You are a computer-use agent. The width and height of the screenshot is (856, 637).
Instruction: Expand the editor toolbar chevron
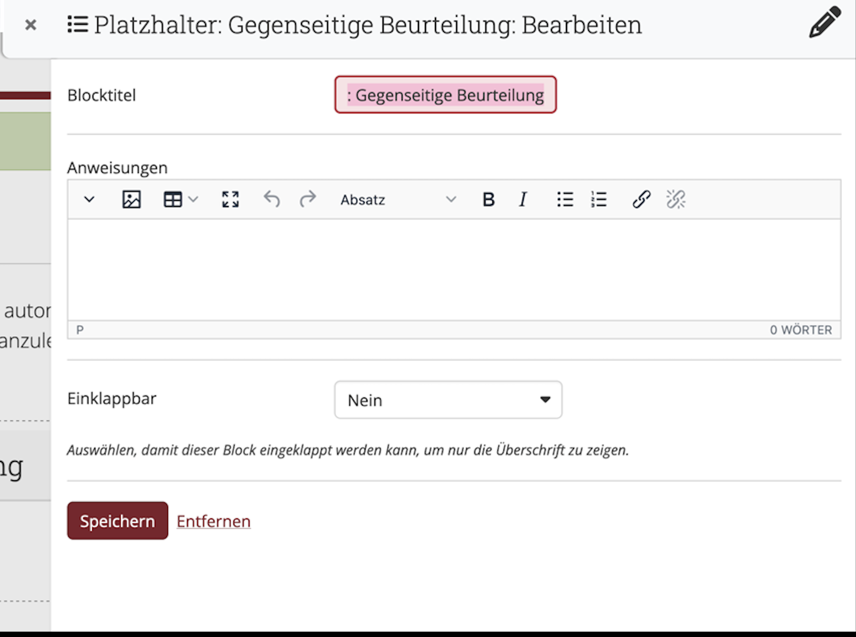(x=89, y=200)
